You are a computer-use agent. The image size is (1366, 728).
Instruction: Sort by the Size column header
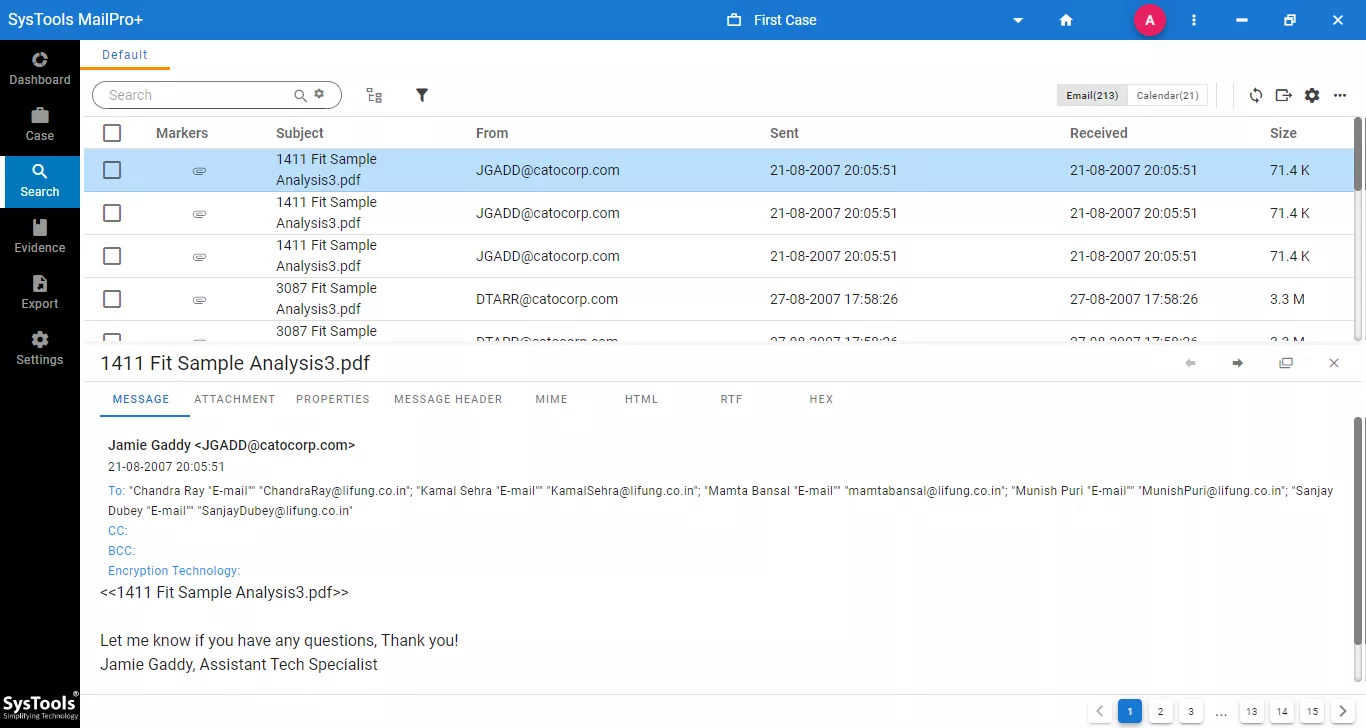coord(1283,133)
